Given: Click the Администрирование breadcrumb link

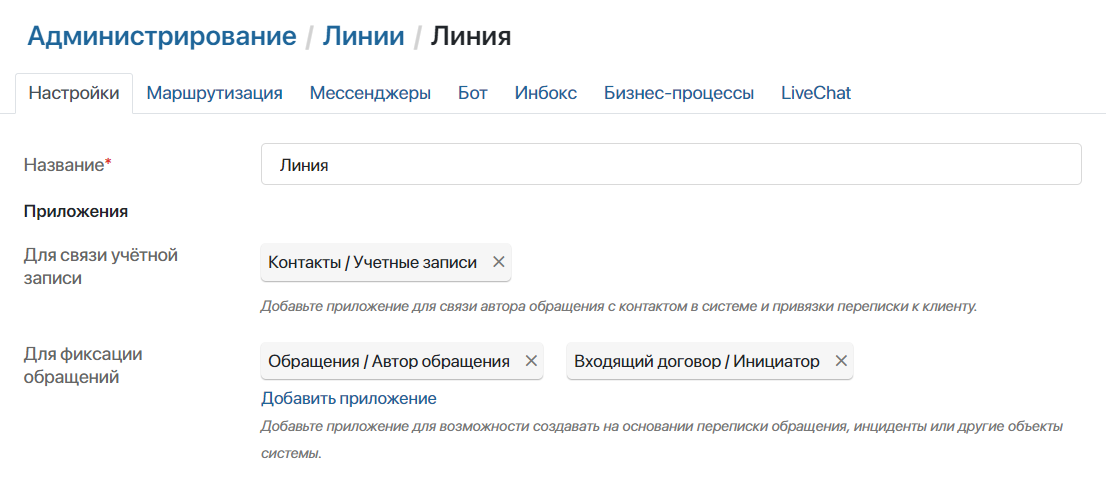Looking at the screenshot, I should [162, 37].
